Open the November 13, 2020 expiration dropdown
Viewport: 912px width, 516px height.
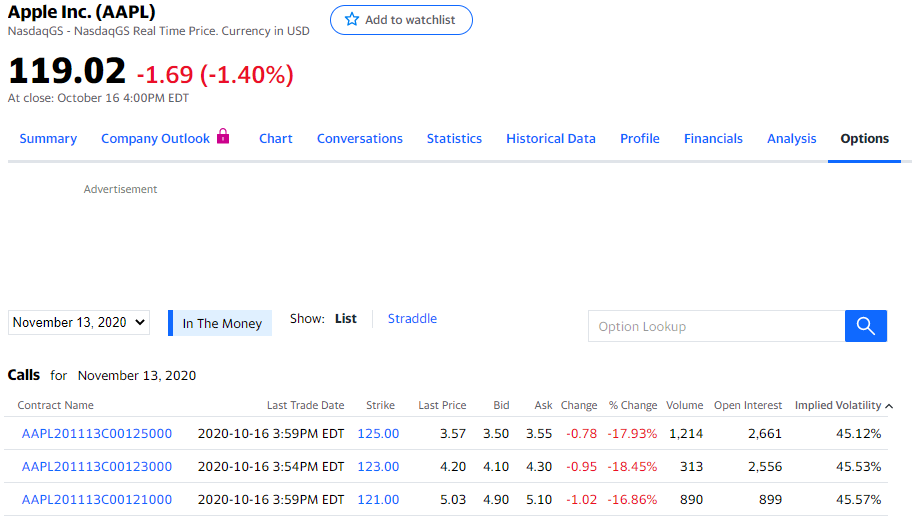pyautogui.click(x=79, y=323)
